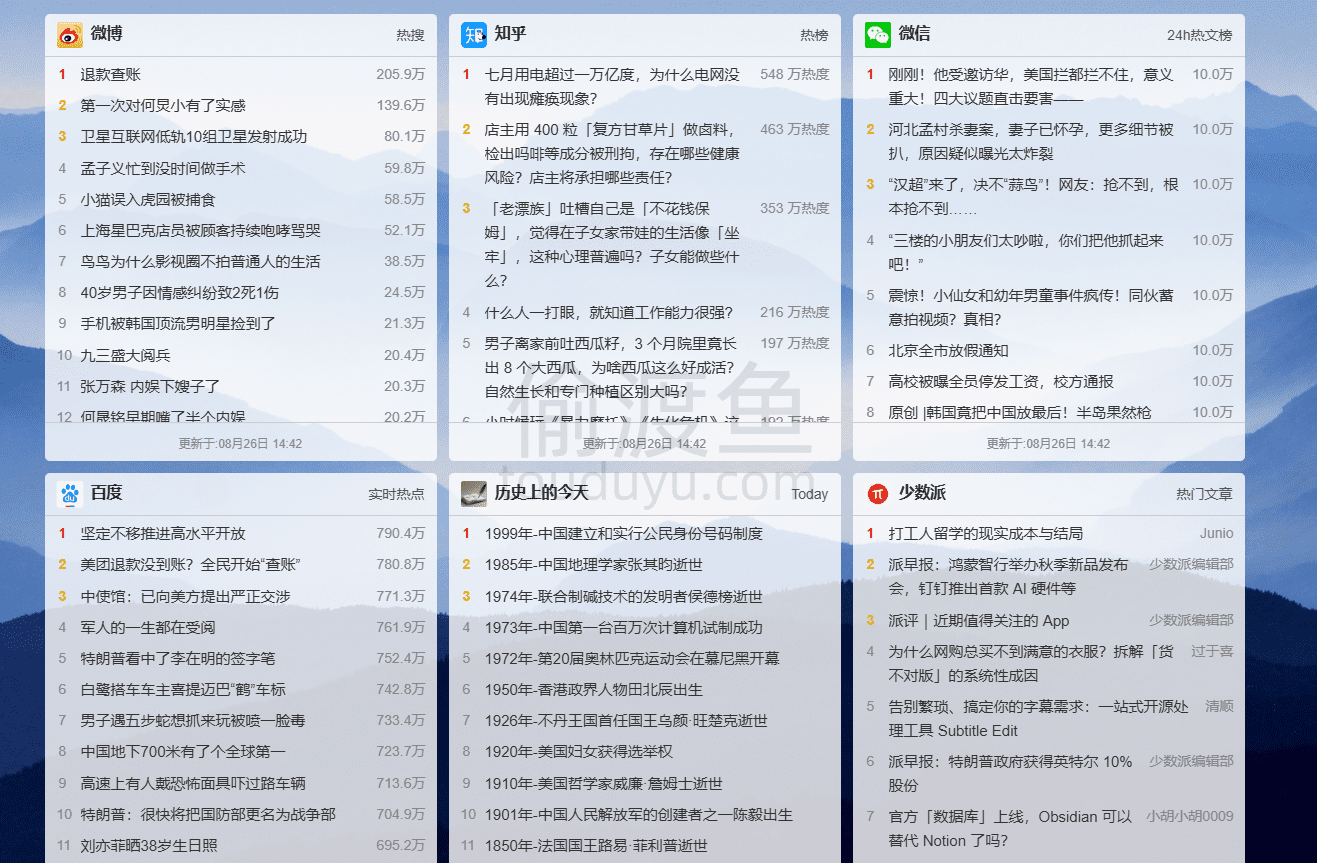The image size is (1317, 863).
Task: Select the 热门文章 label on 少数派 card
Action: click(1204, 494)
